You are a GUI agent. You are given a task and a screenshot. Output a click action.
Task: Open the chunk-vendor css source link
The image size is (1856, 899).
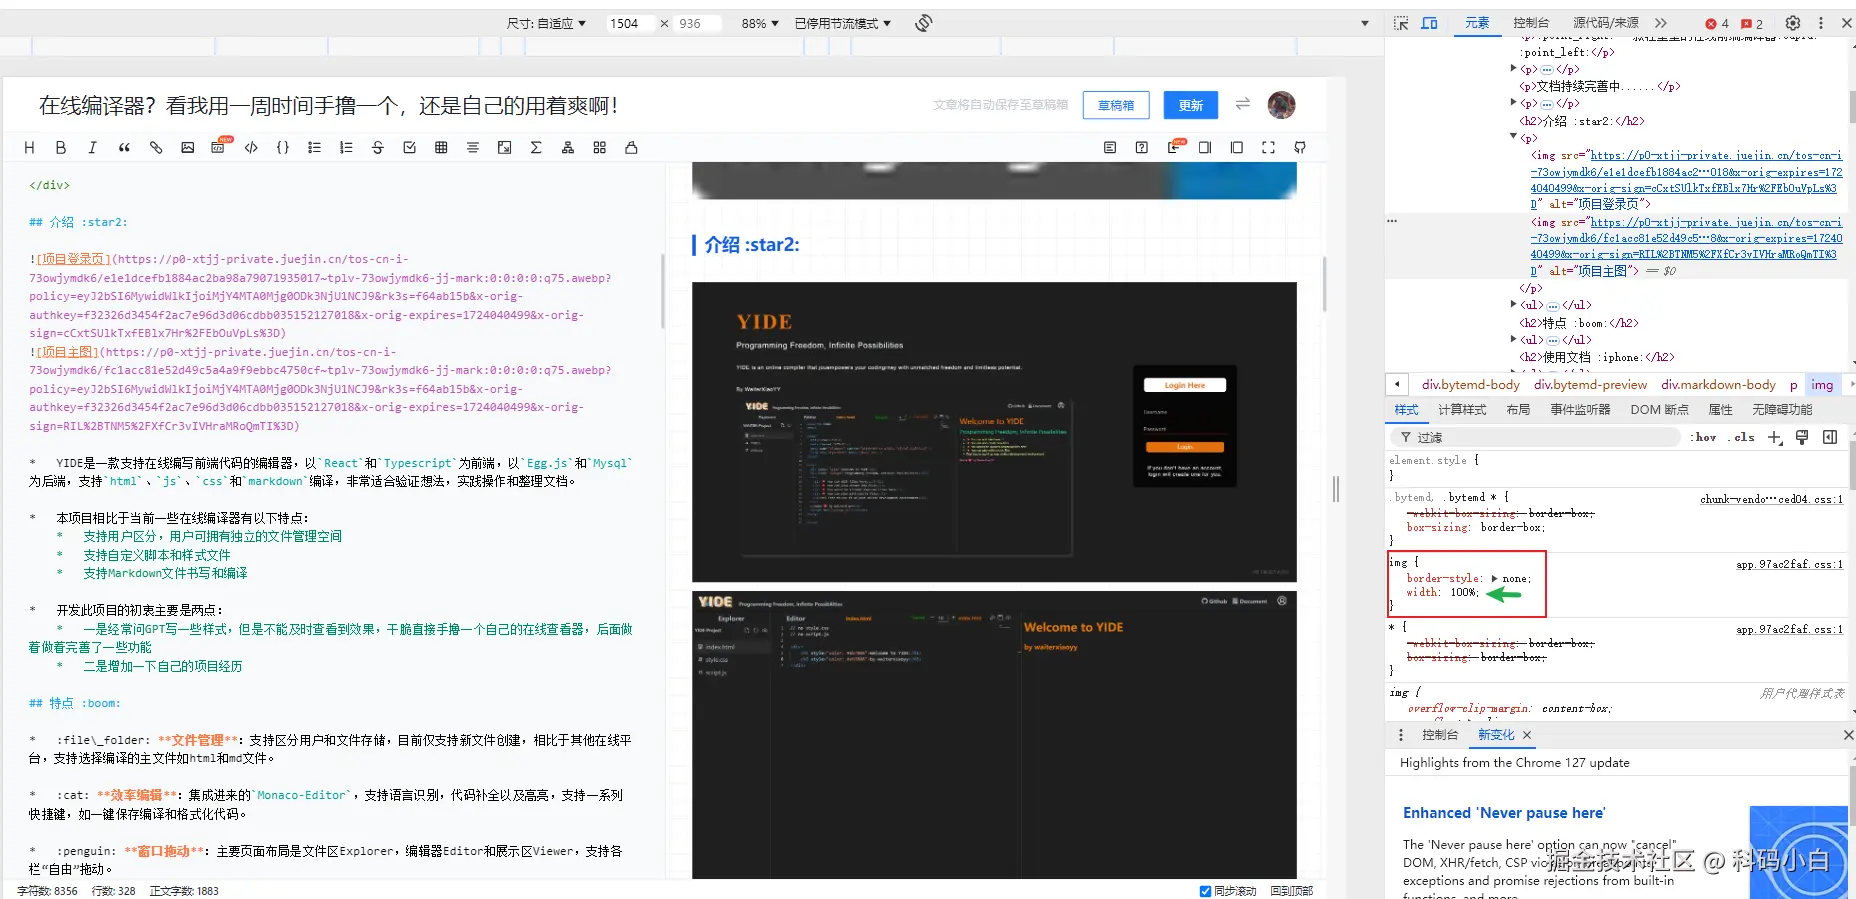point(1771,499)
